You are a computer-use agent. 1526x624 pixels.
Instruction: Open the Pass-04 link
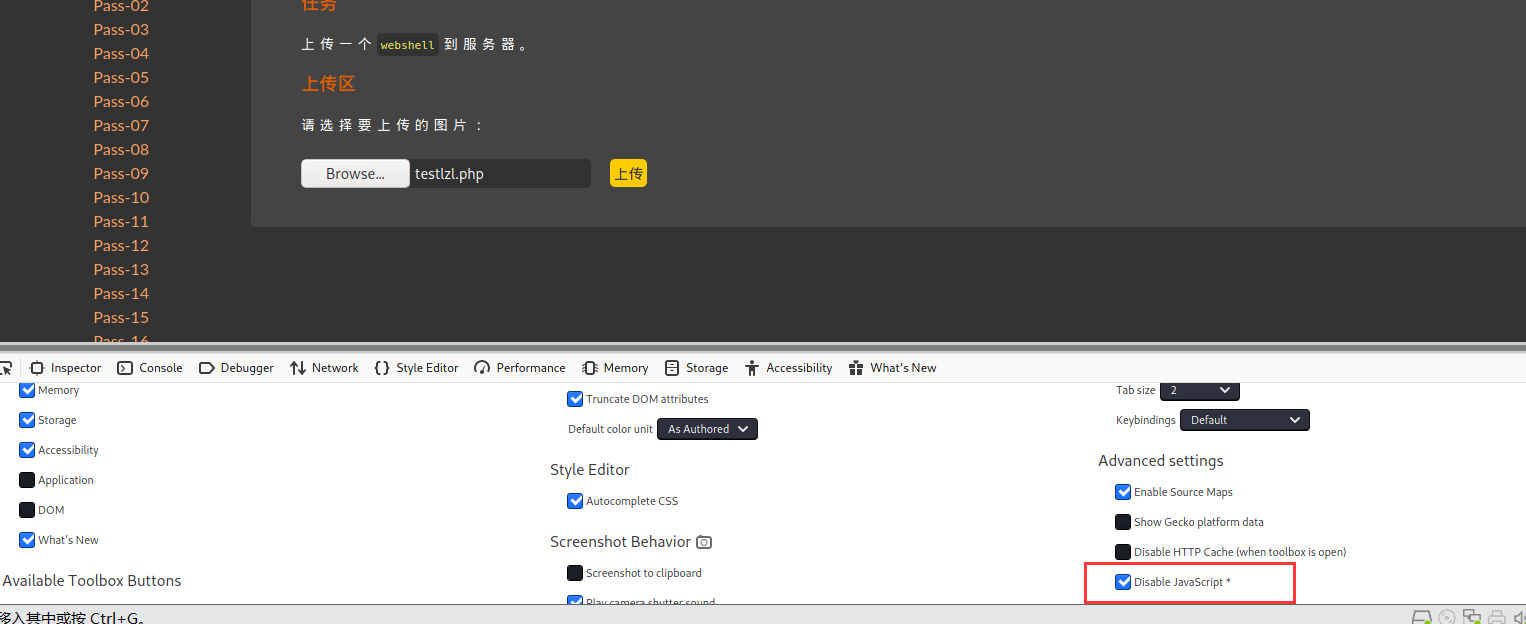coord(121,53)
